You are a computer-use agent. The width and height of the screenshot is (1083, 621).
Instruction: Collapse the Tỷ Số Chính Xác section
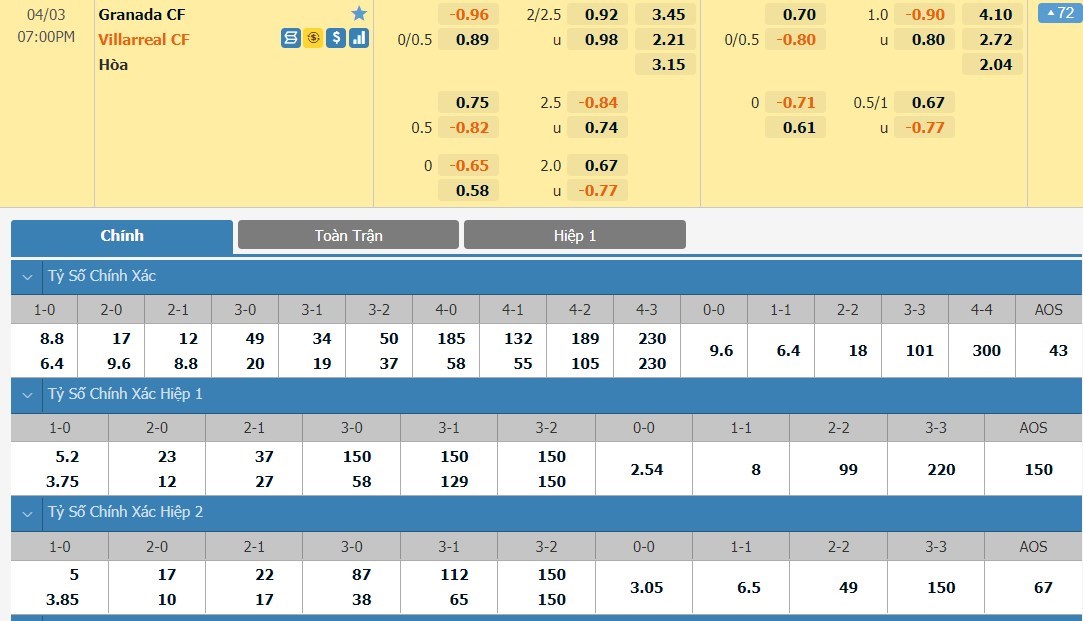(x=26, y=276)
